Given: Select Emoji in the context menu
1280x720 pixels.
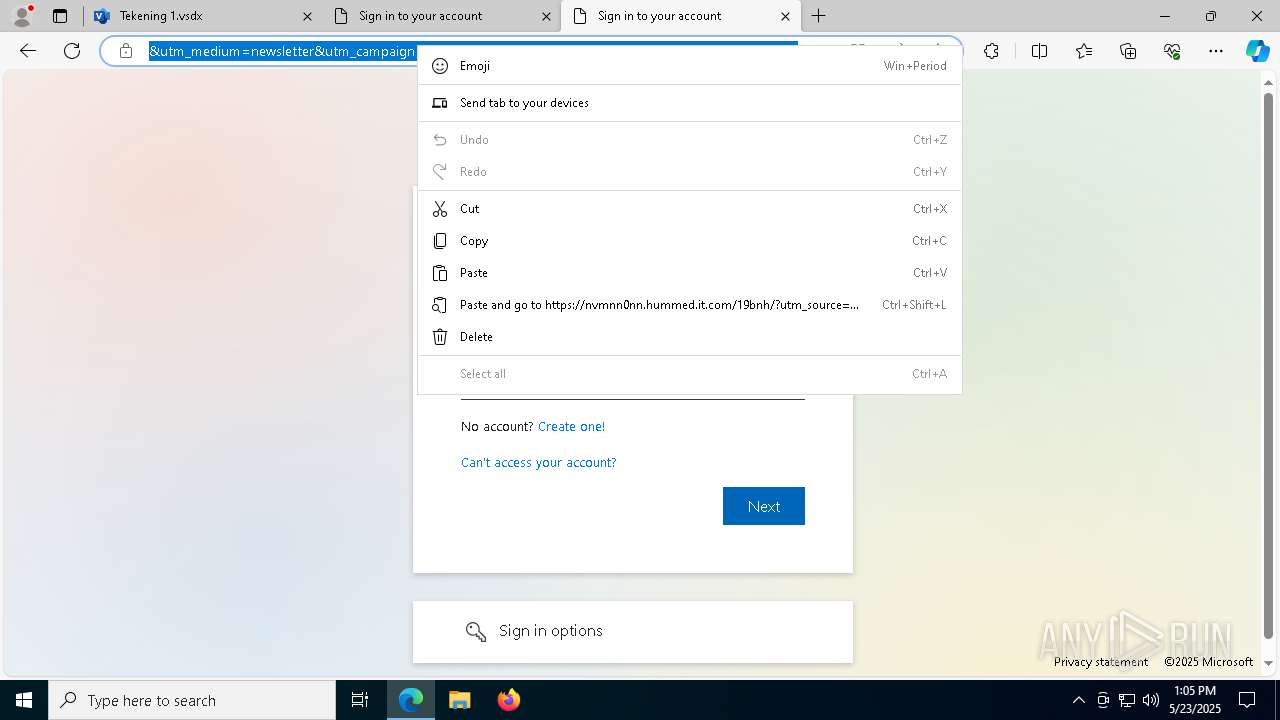Looking at the screenshot, I should (689, 66).
